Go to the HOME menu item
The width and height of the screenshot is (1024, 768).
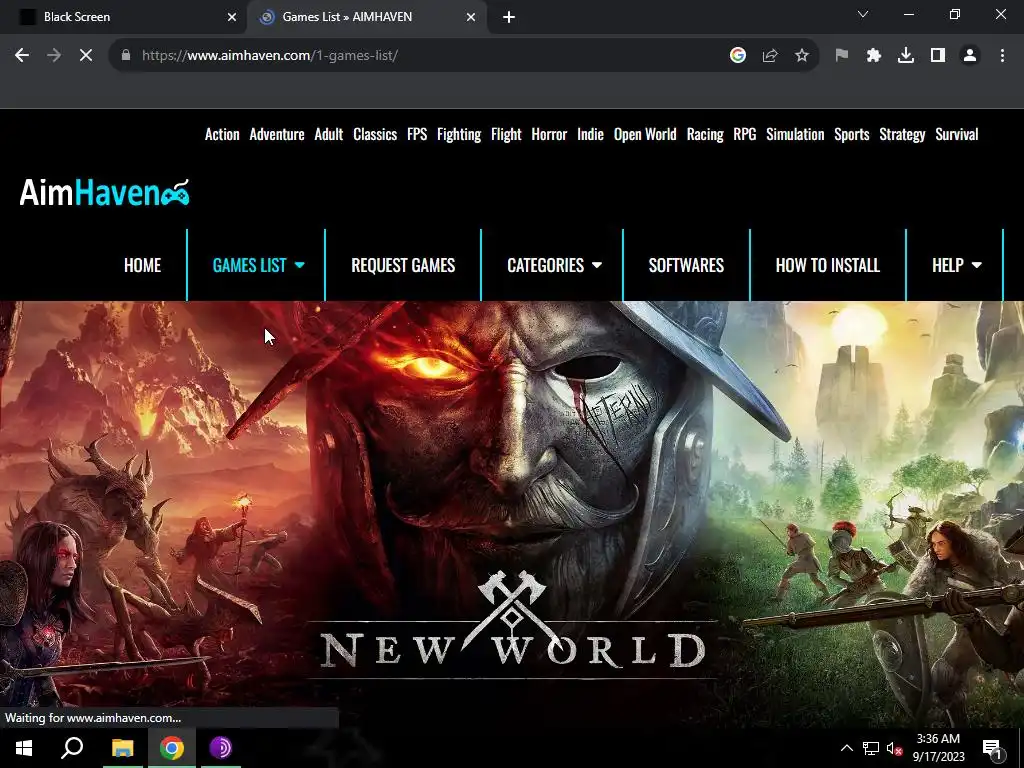[142, 265]
